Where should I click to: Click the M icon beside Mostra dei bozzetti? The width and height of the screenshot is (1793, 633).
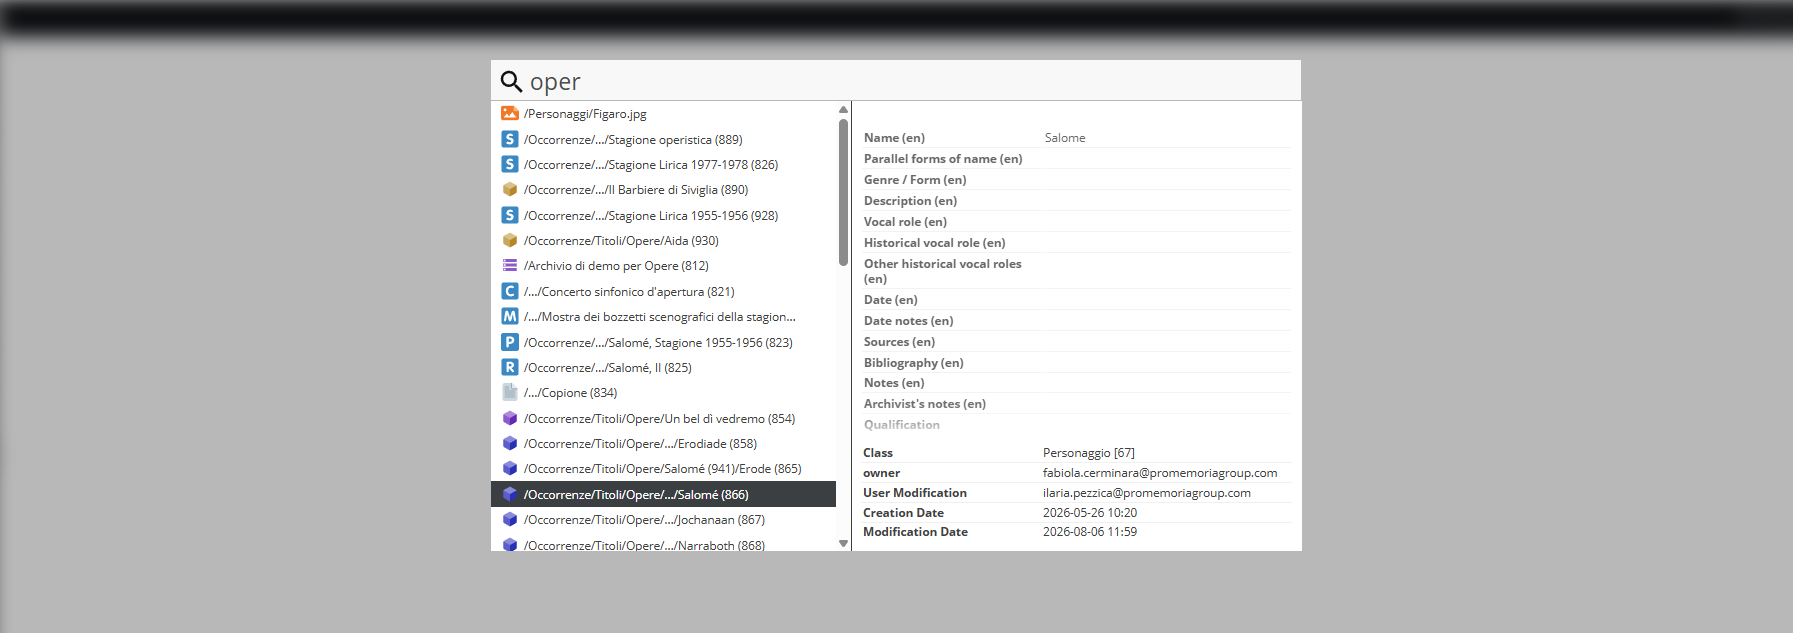(x=510, y=316)
